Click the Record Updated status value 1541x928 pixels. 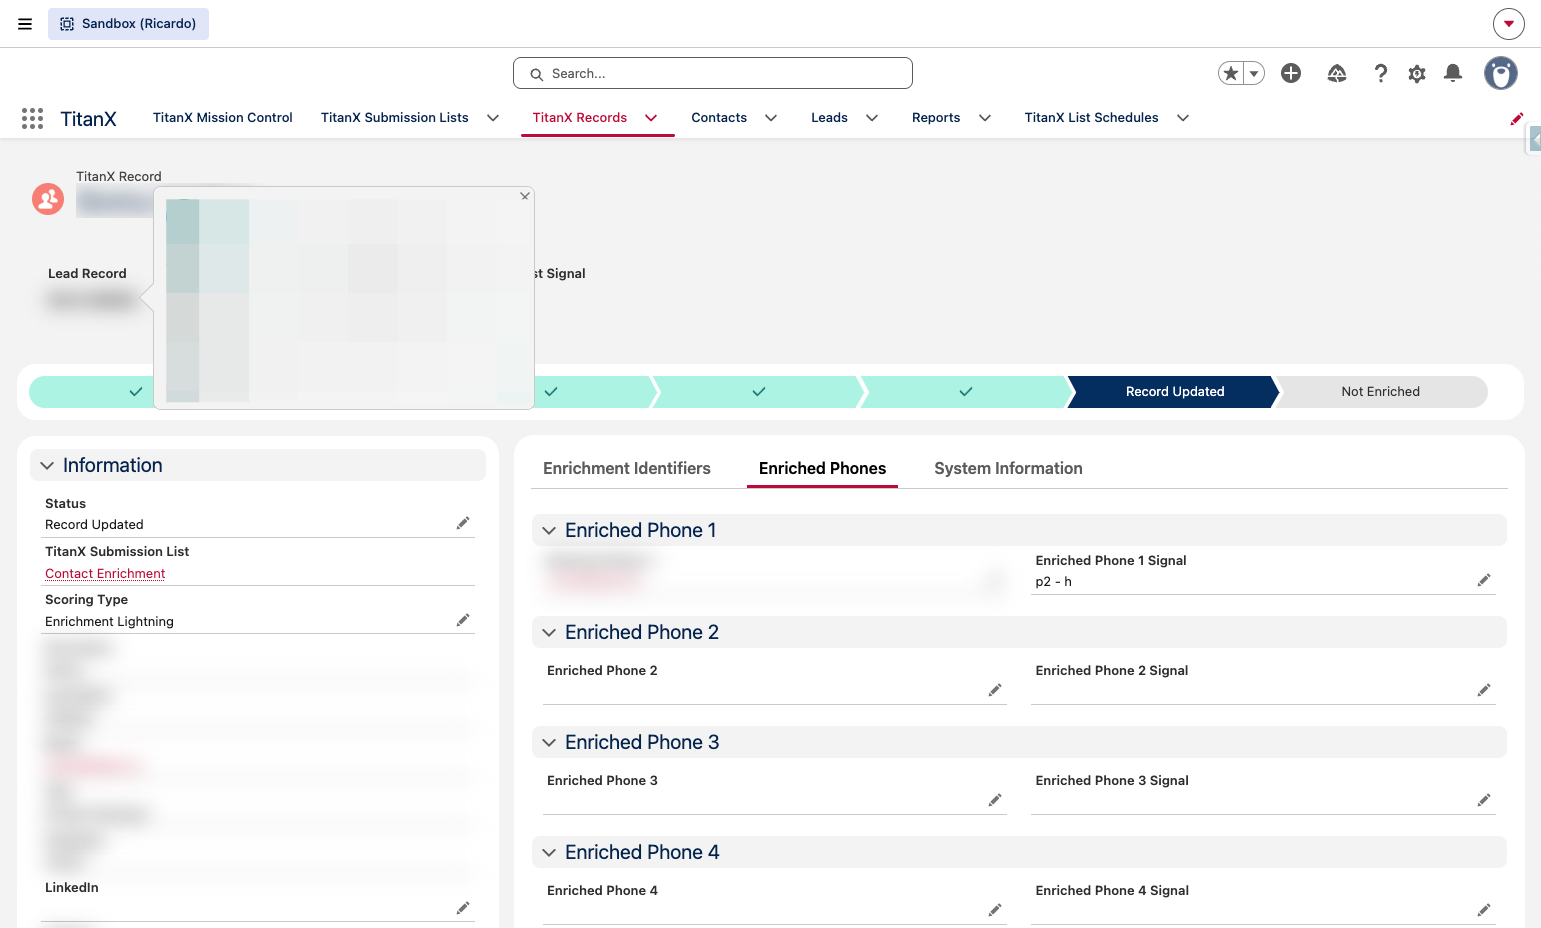tap(94, 524)
